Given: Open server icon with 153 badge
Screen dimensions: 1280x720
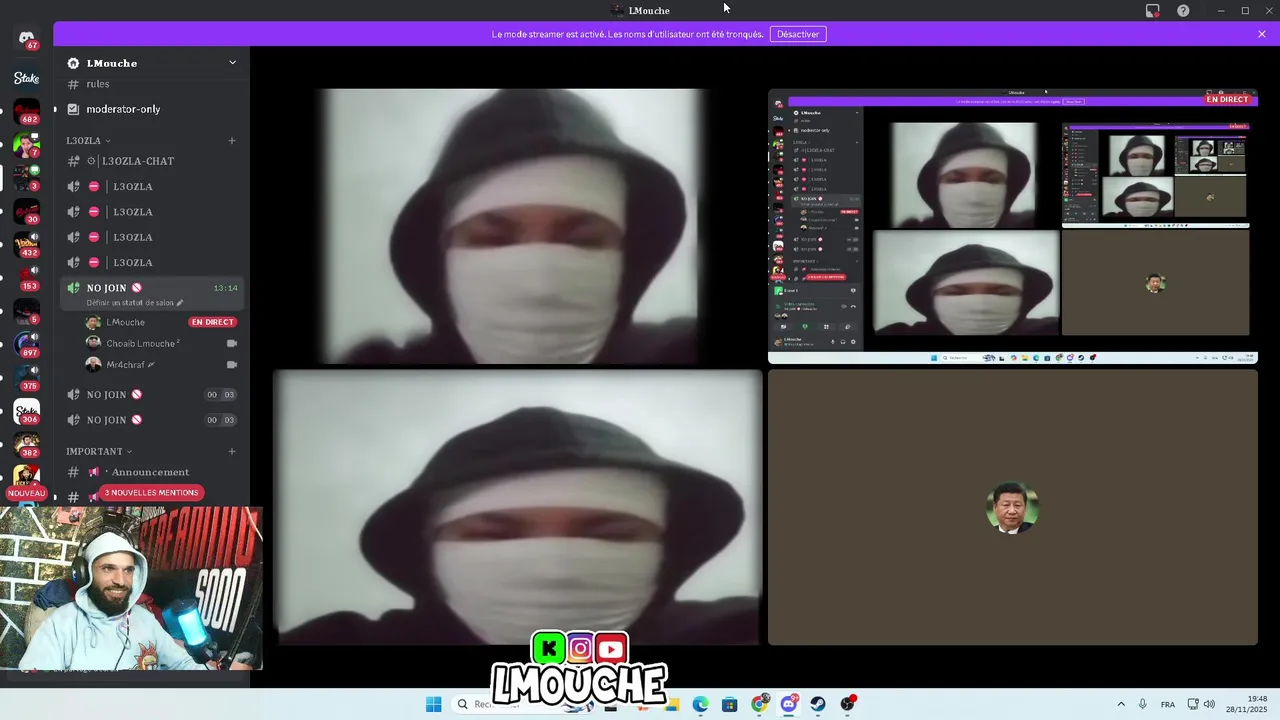Looking at the screenshot, I should 27,279.
